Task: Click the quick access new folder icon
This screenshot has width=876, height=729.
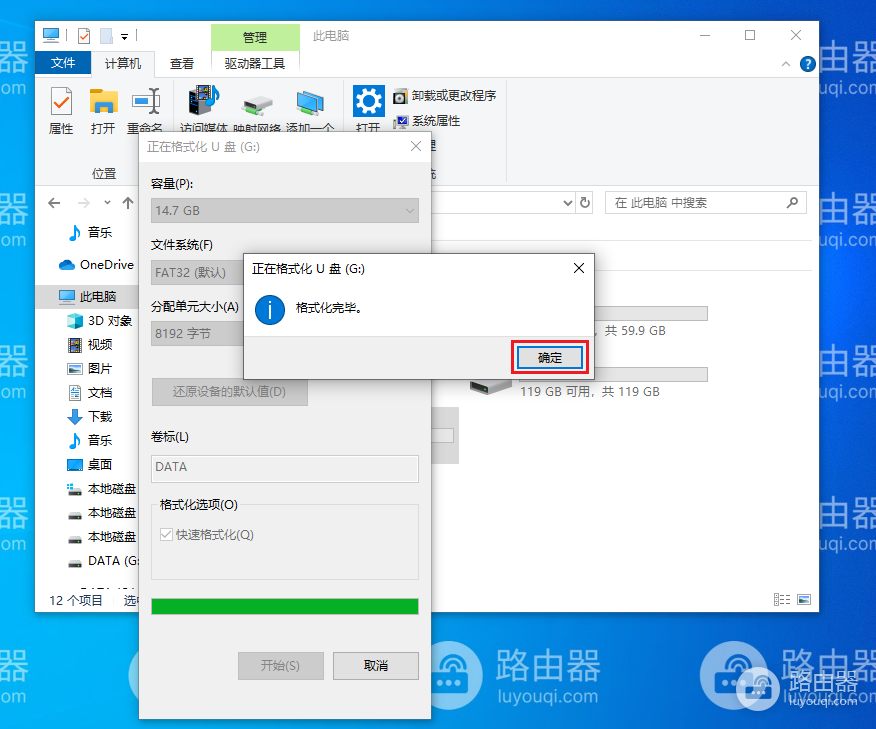Action: 106,36
